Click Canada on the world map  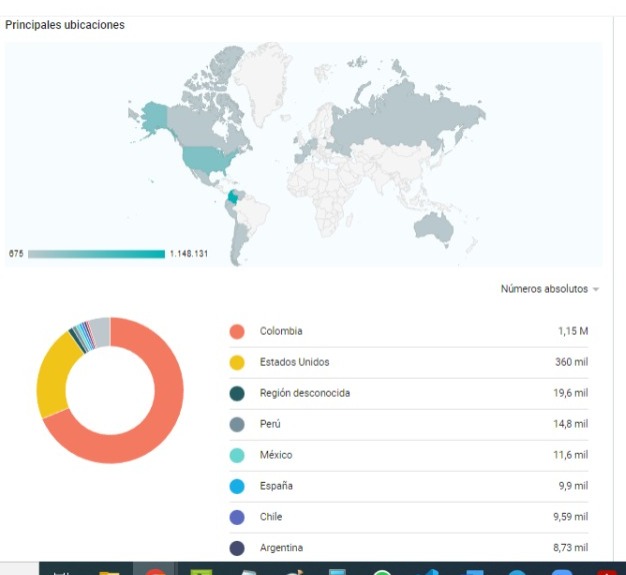[x=196, y=126]
